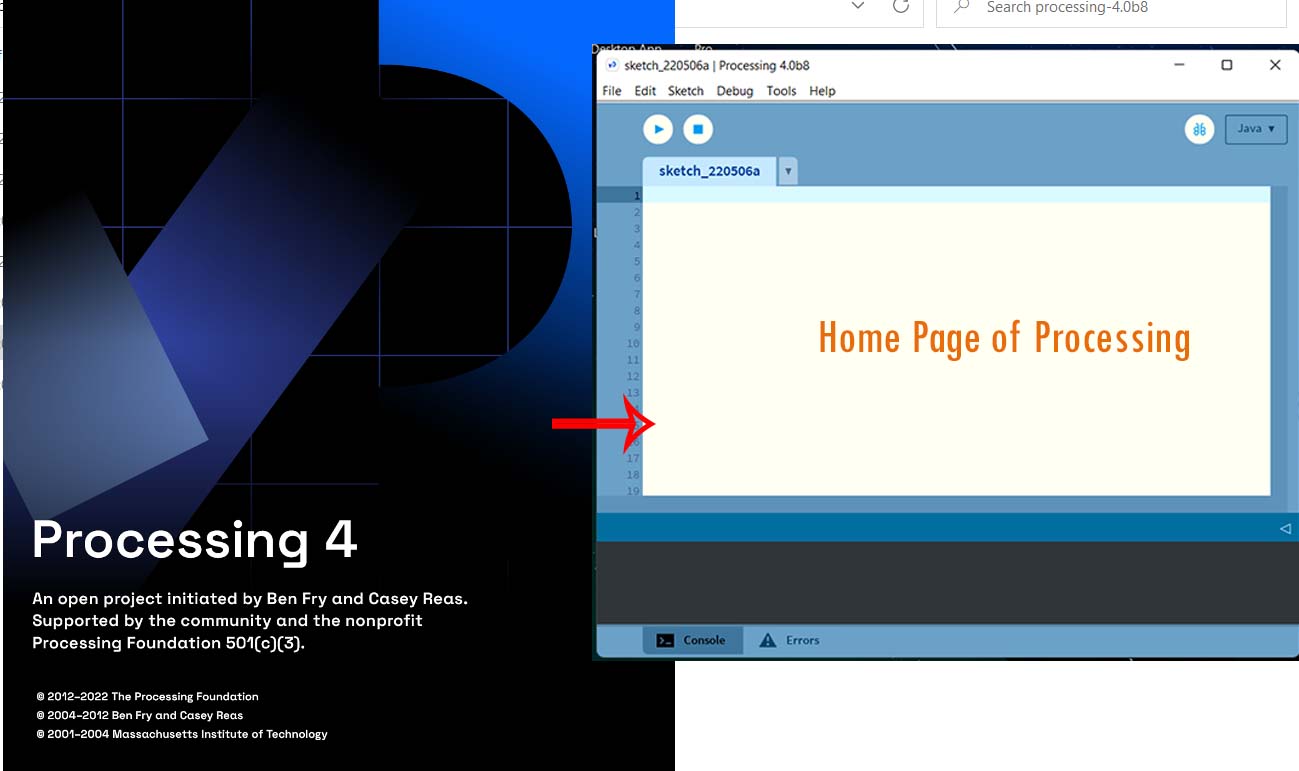
Task: Expand the Explorer address bar history dropdown
Action: tap(857, 6)
